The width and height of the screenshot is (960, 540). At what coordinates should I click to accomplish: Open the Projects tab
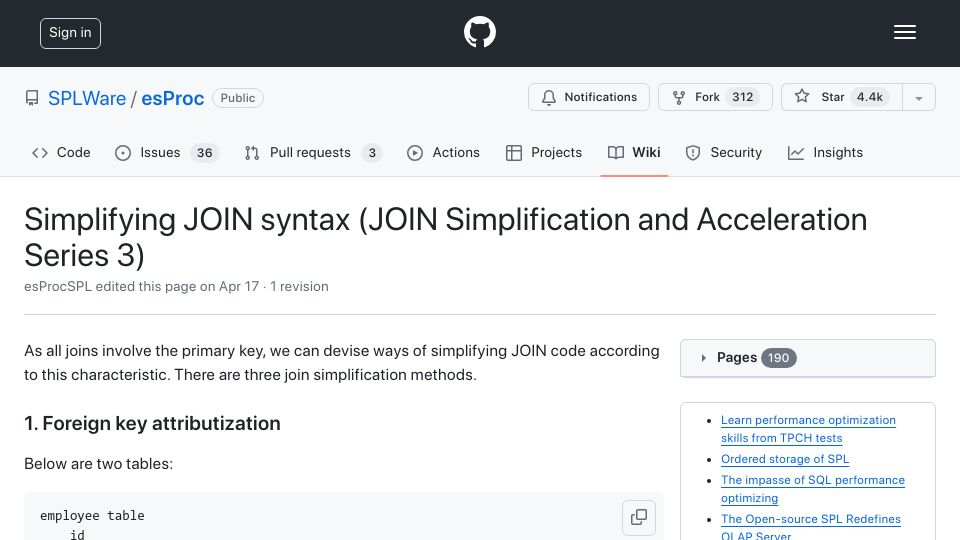[544, 152]
